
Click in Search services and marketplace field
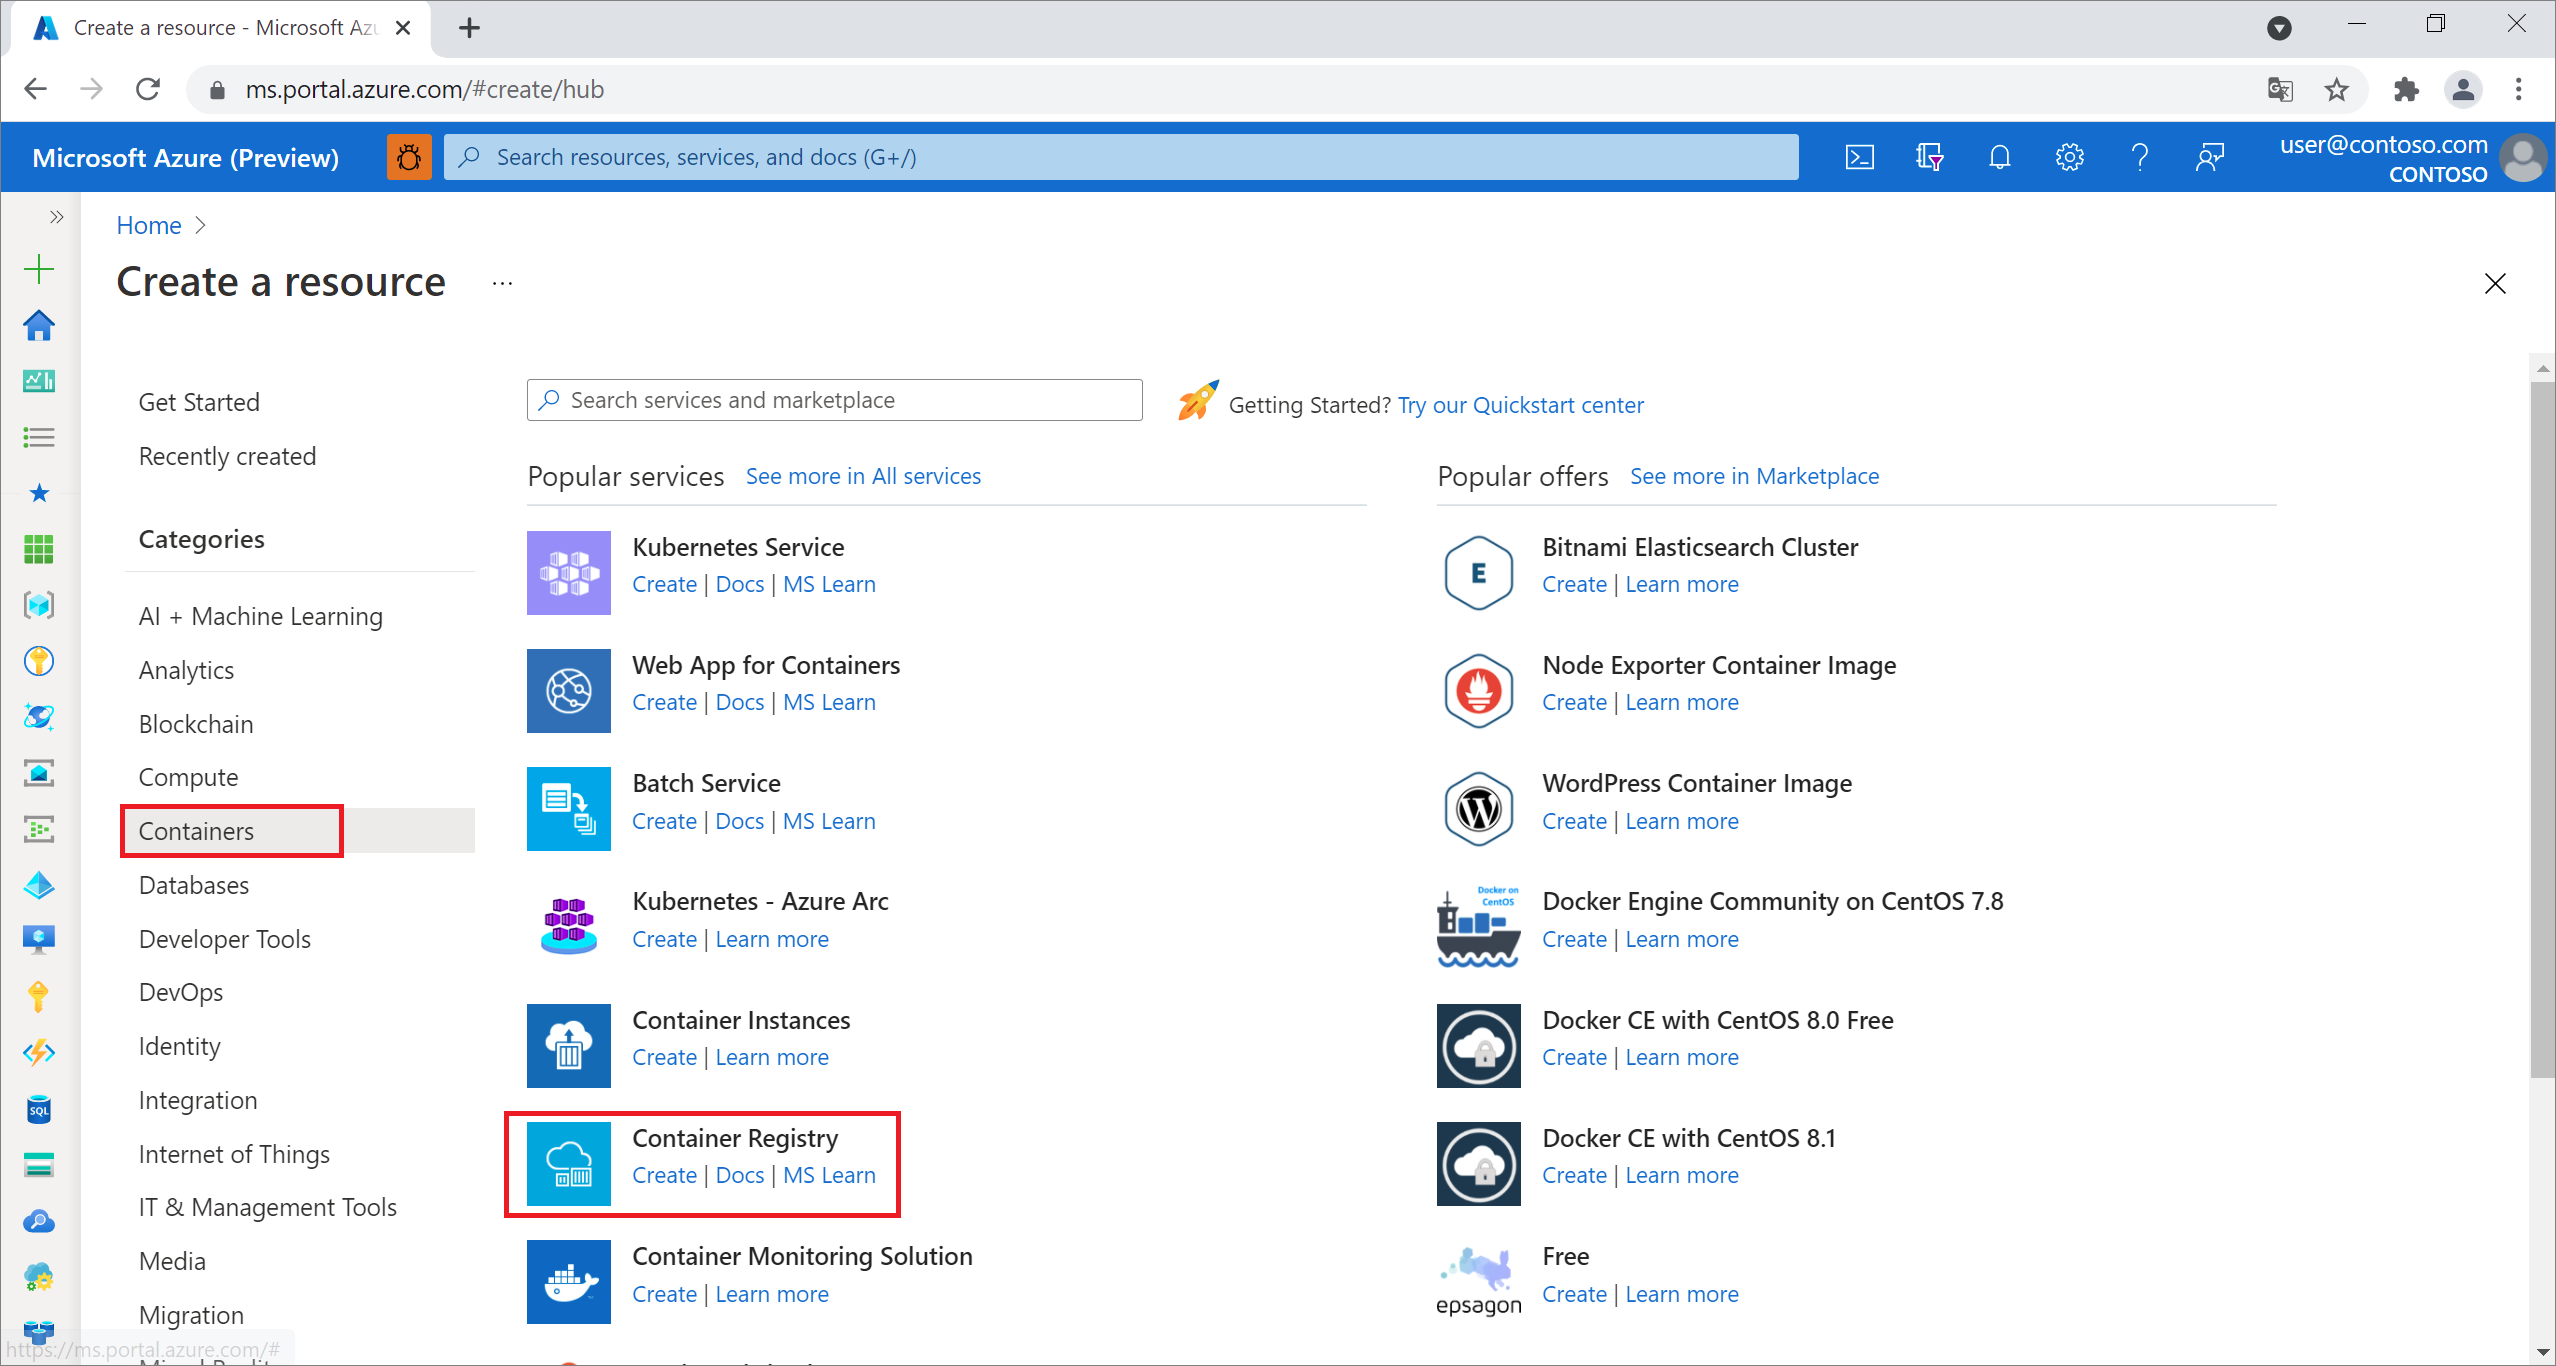(833, 399)
